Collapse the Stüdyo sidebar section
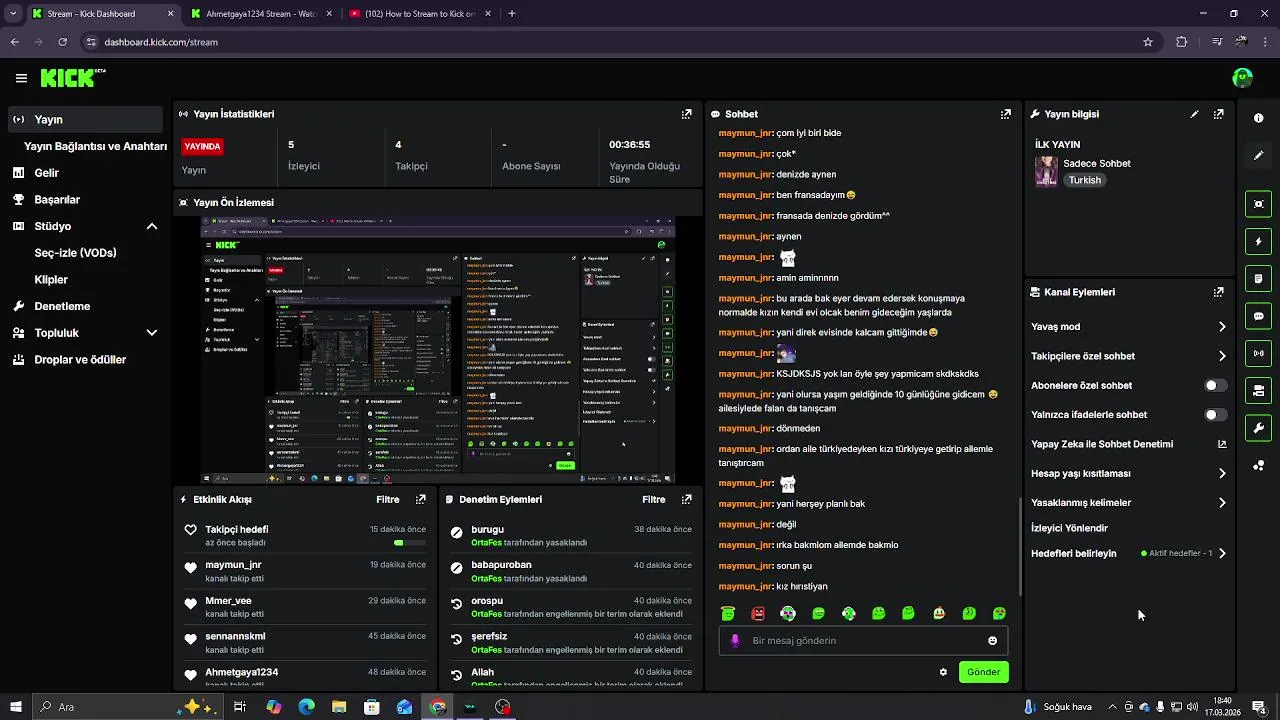 pos(152,226)
